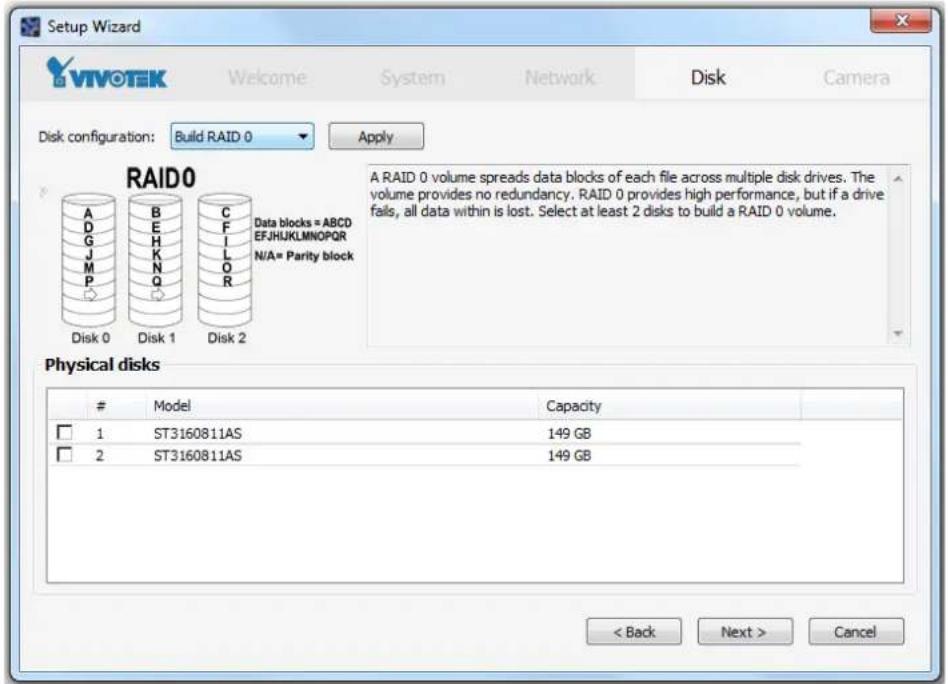Switch to the System tab

tap(412, 77)
